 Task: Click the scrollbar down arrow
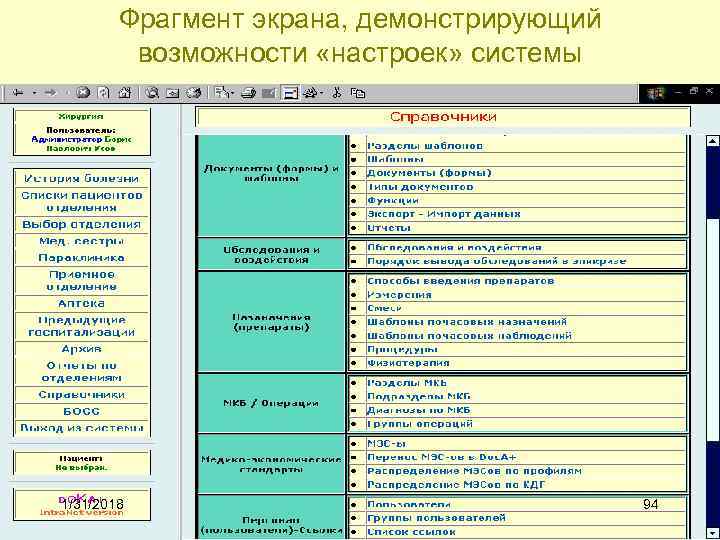(x=713, y=533)
